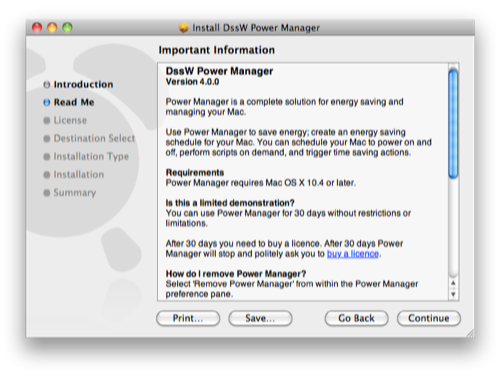Click the Continue button
The image size is (500, 378).
pyautogui.click(x=429, y=318)
